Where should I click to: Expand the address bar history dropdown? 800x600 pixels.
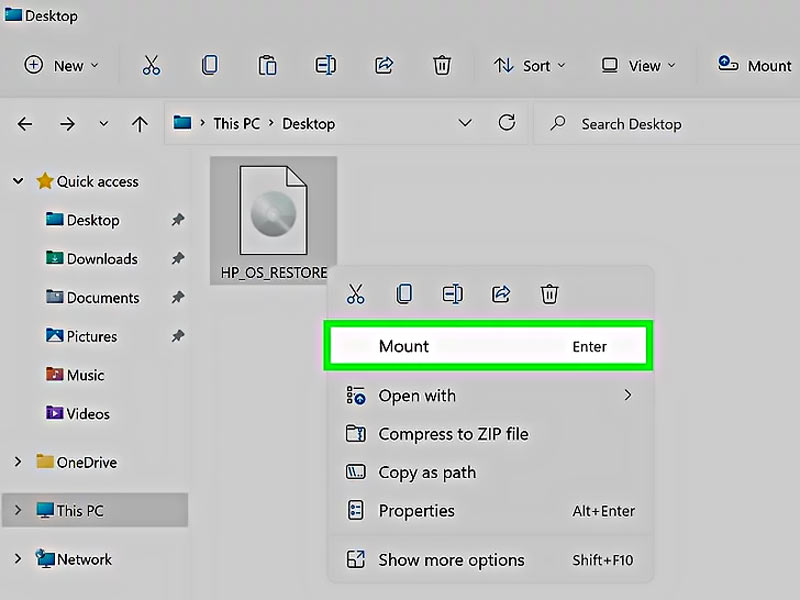tap(465, 123)
